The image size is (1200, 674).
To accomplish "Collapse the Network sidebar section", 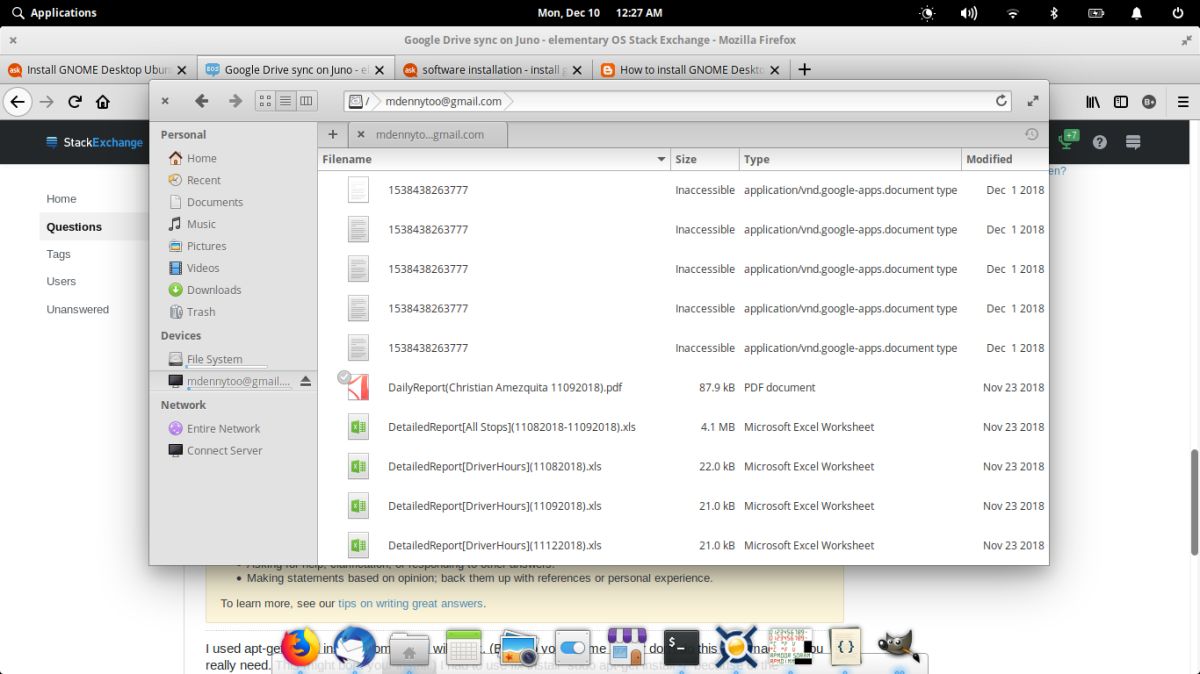I will [183, 405].
